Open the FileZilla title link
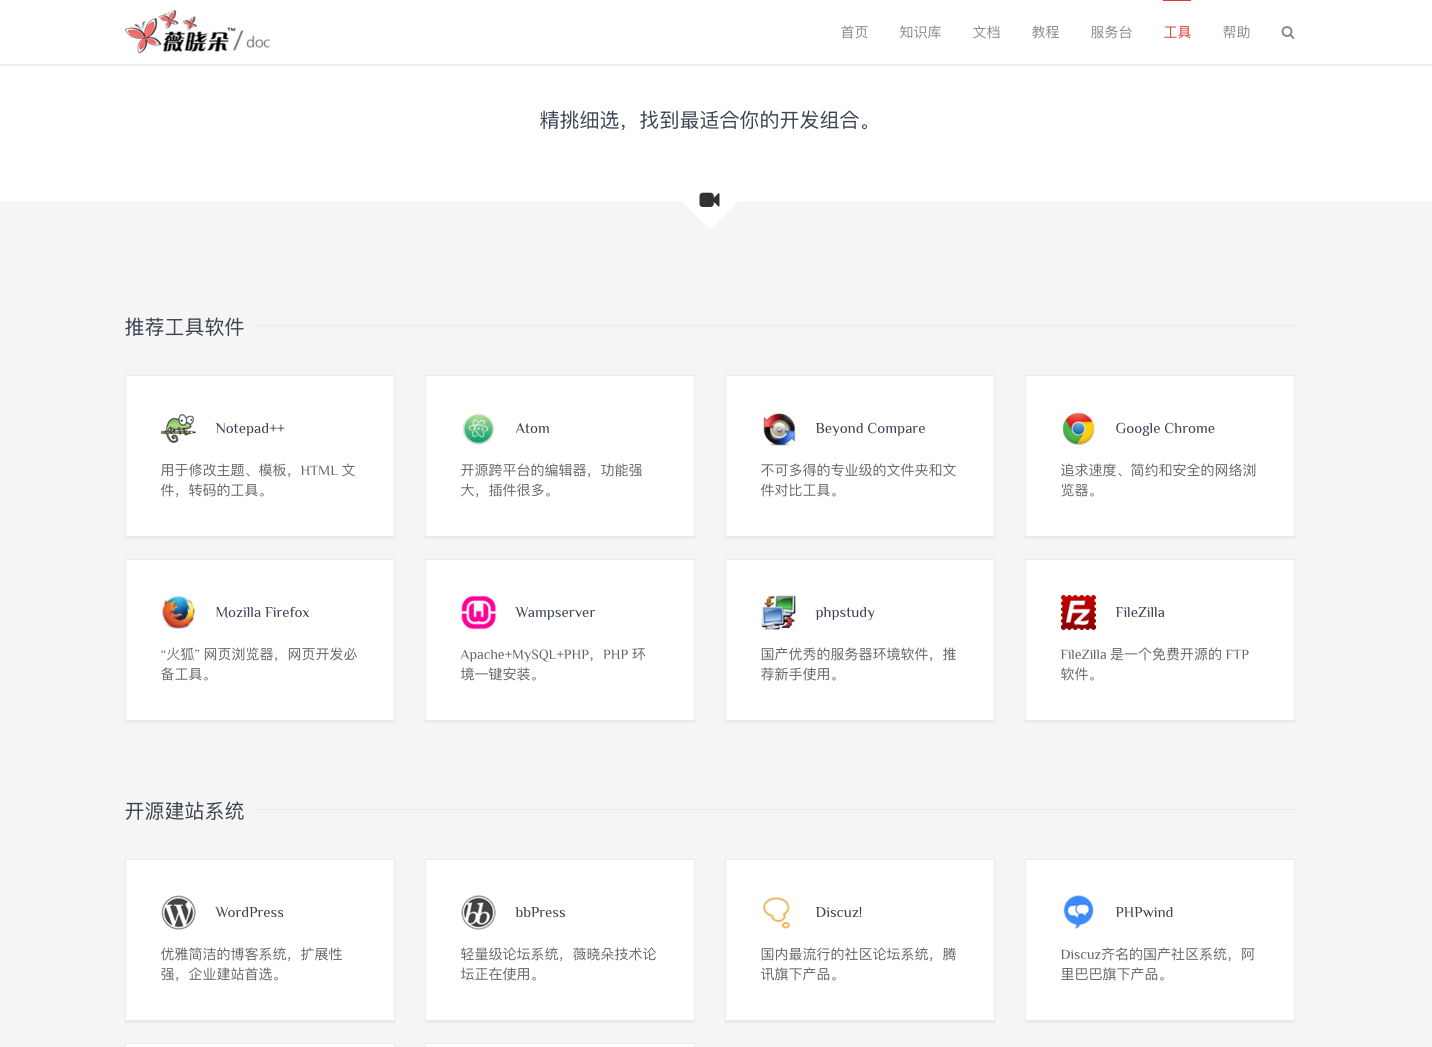 (x=1140, y=612)
